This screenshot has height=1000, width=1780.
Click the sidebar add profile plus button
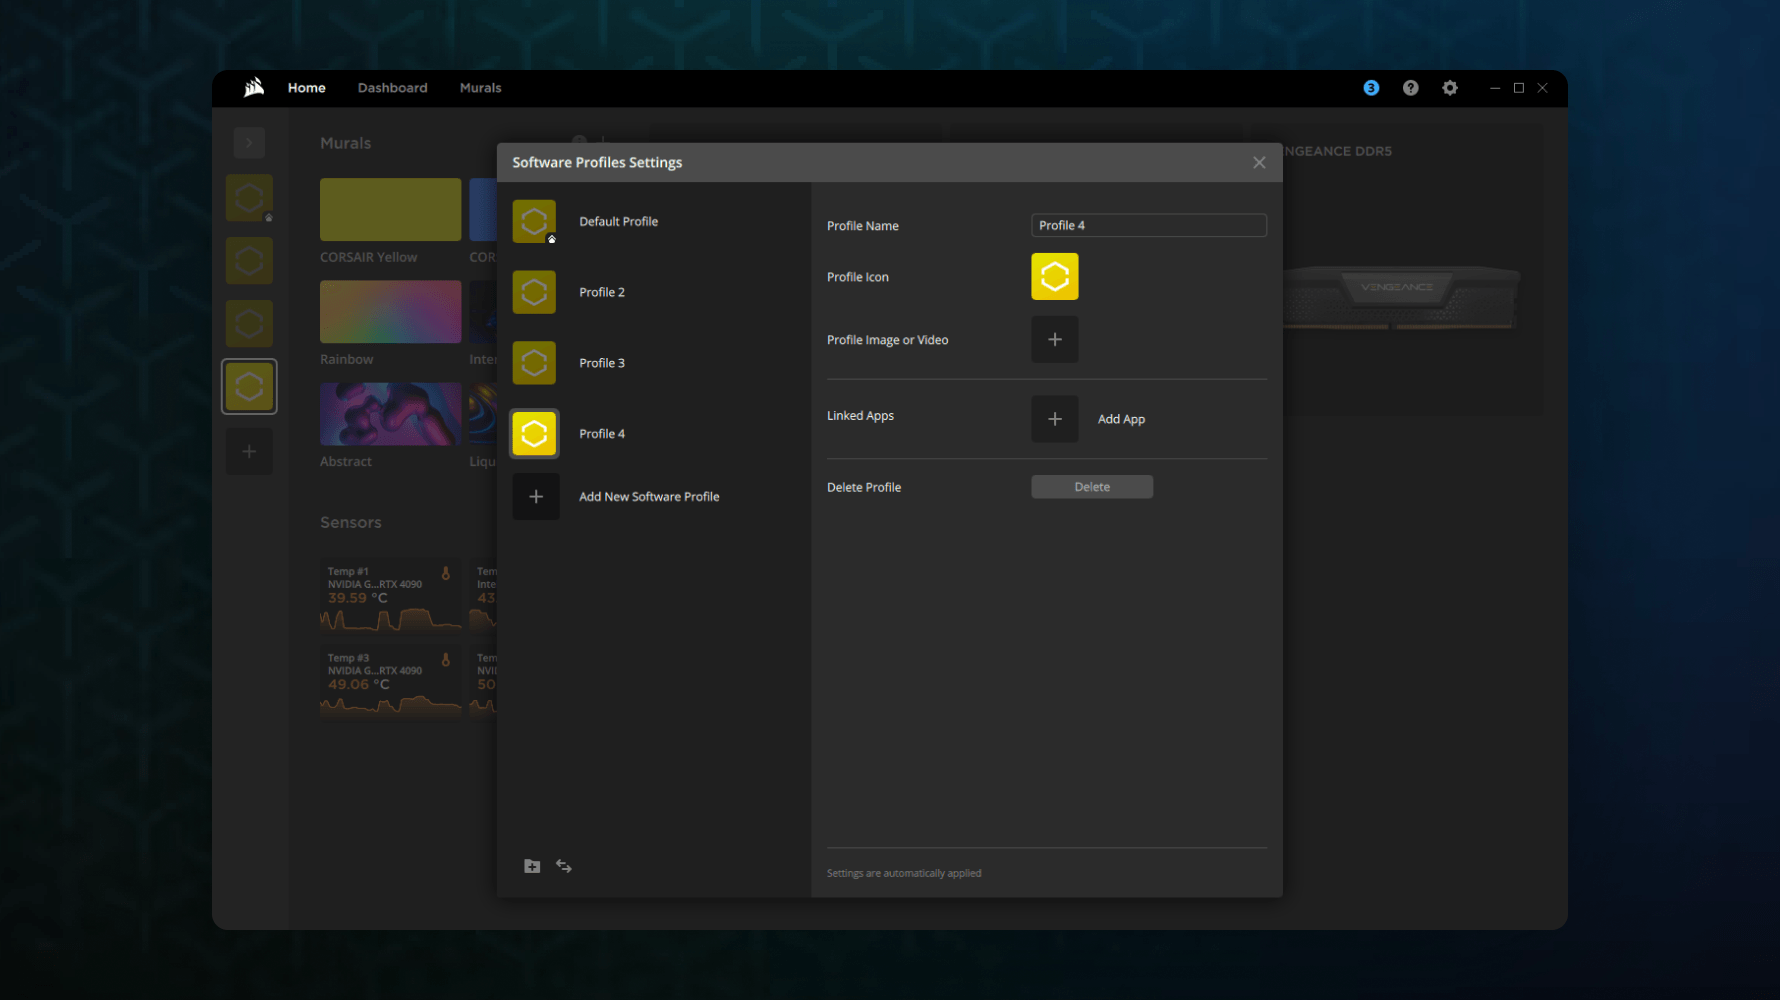coord(249,451)
